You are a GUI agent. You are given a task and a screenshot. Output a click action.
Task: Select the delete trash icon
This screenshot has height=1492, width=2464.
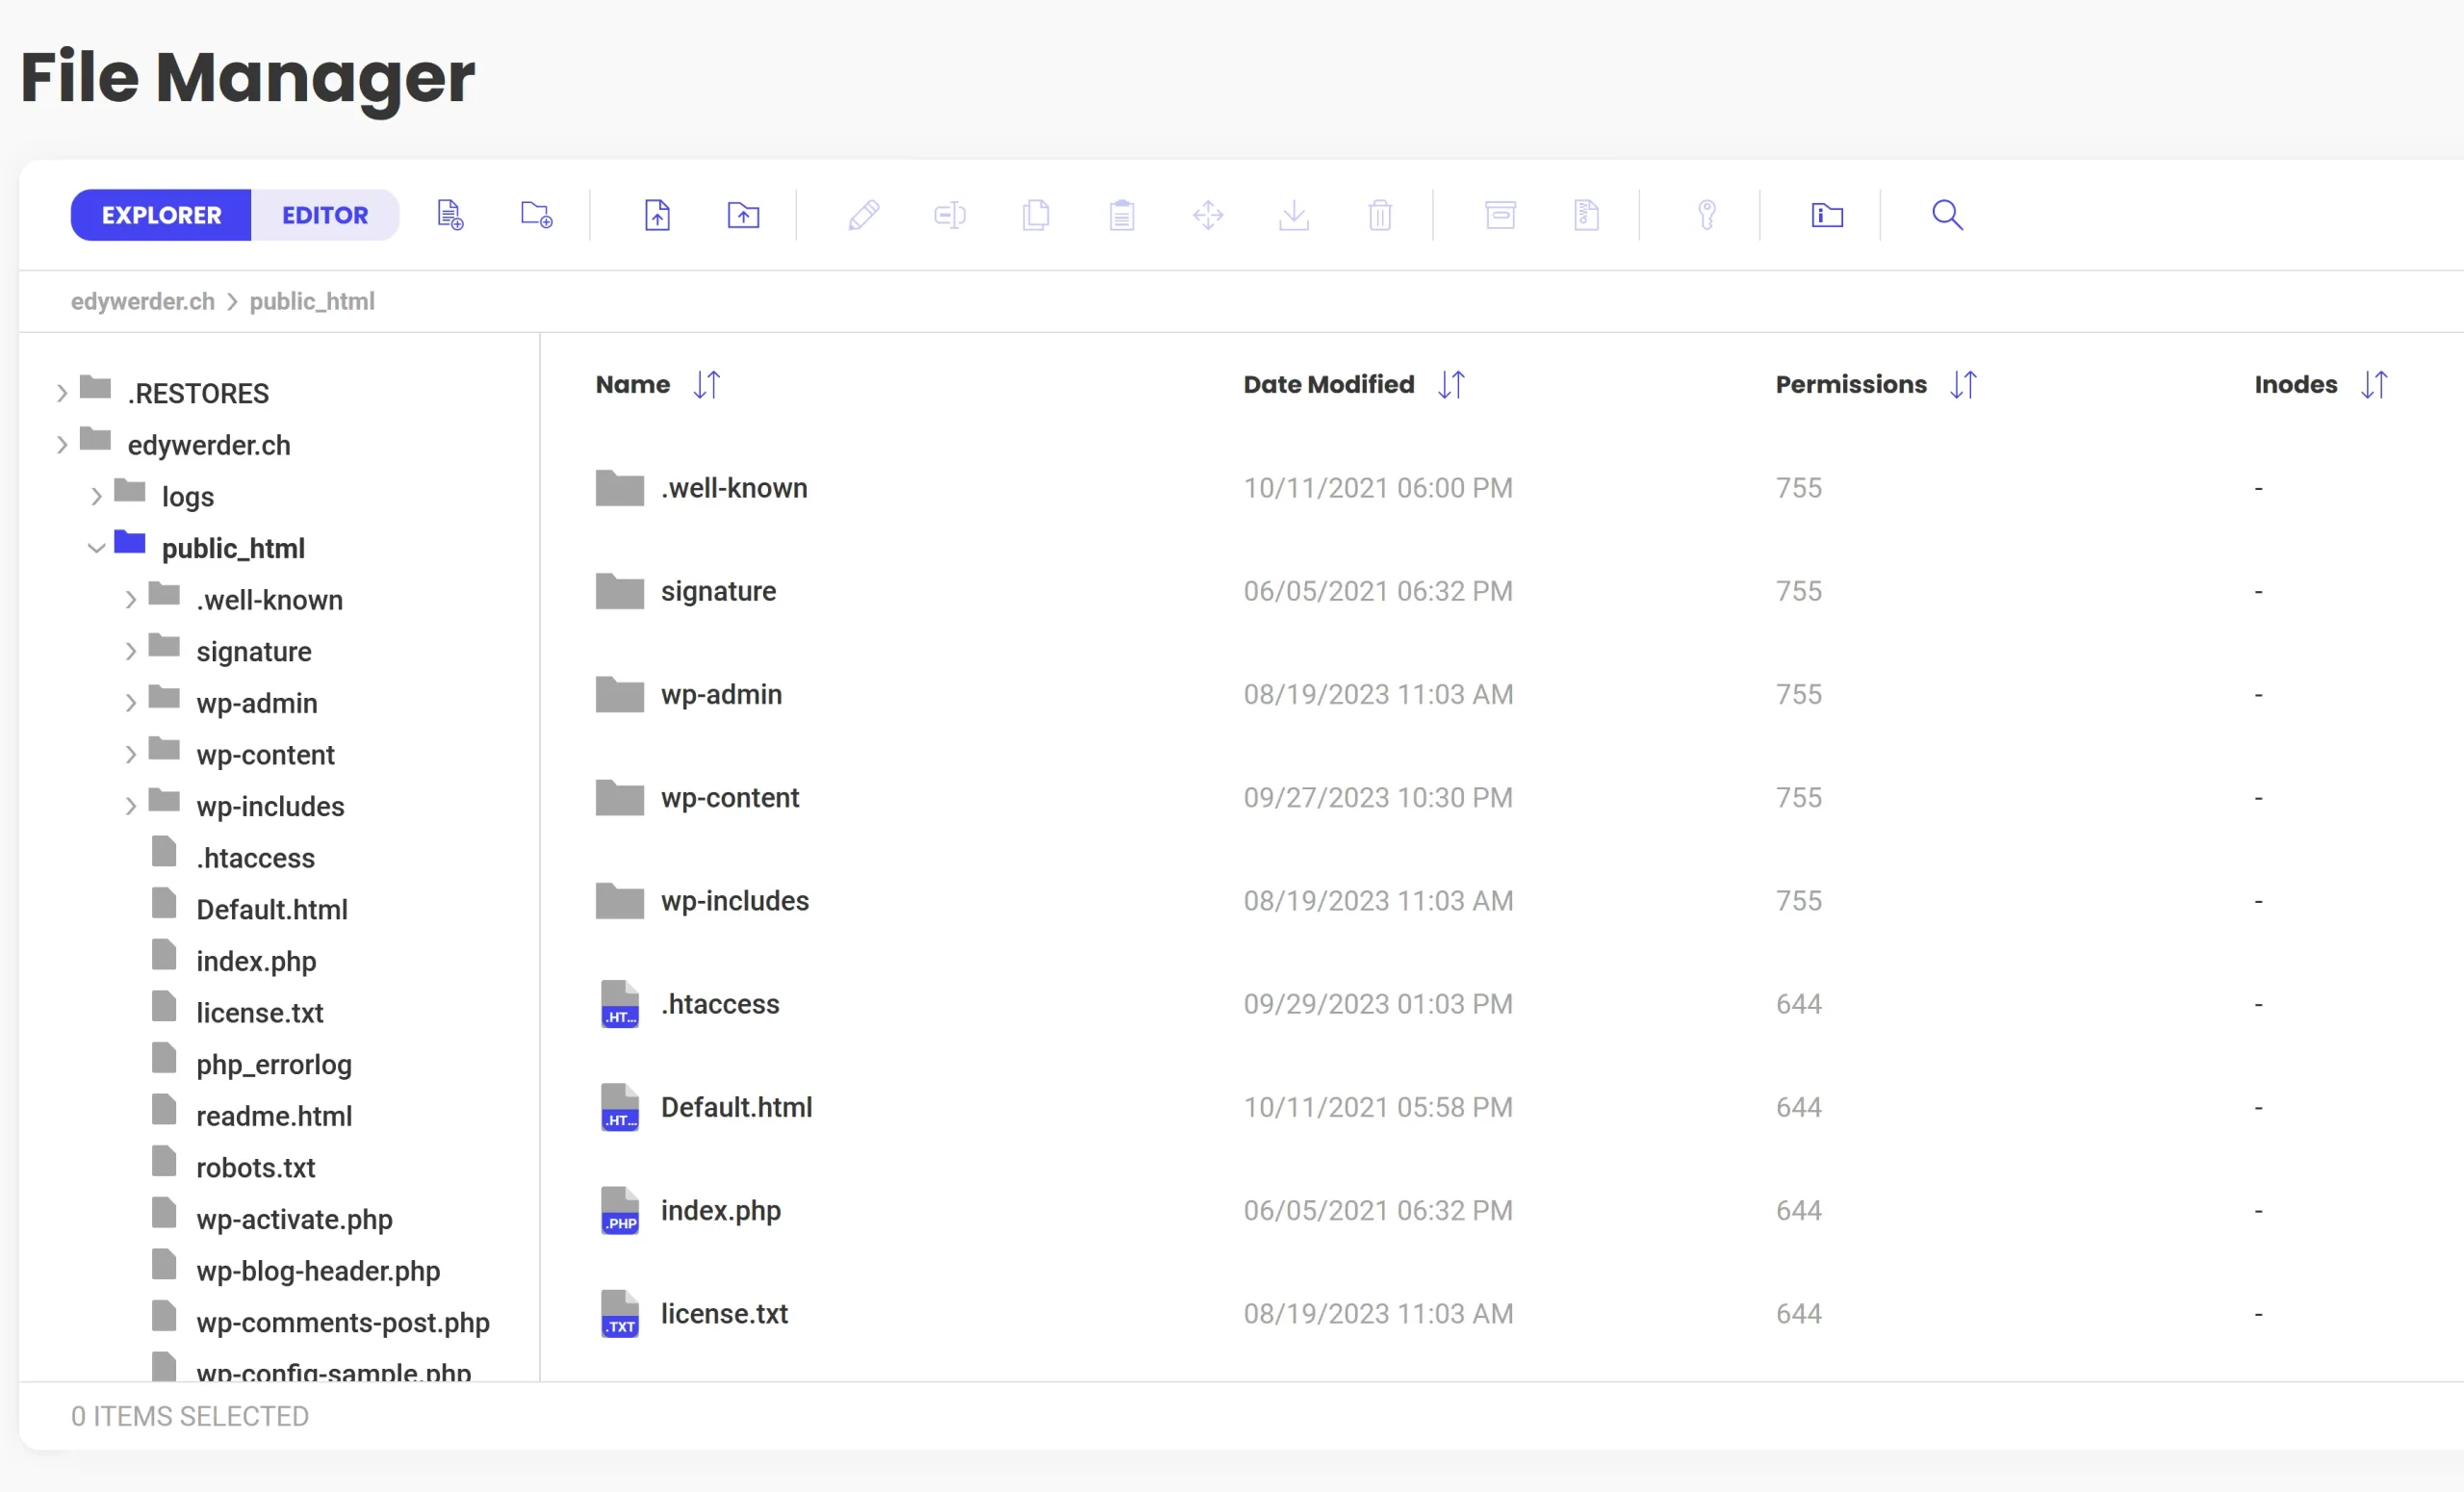click(x=1379, y=214)
